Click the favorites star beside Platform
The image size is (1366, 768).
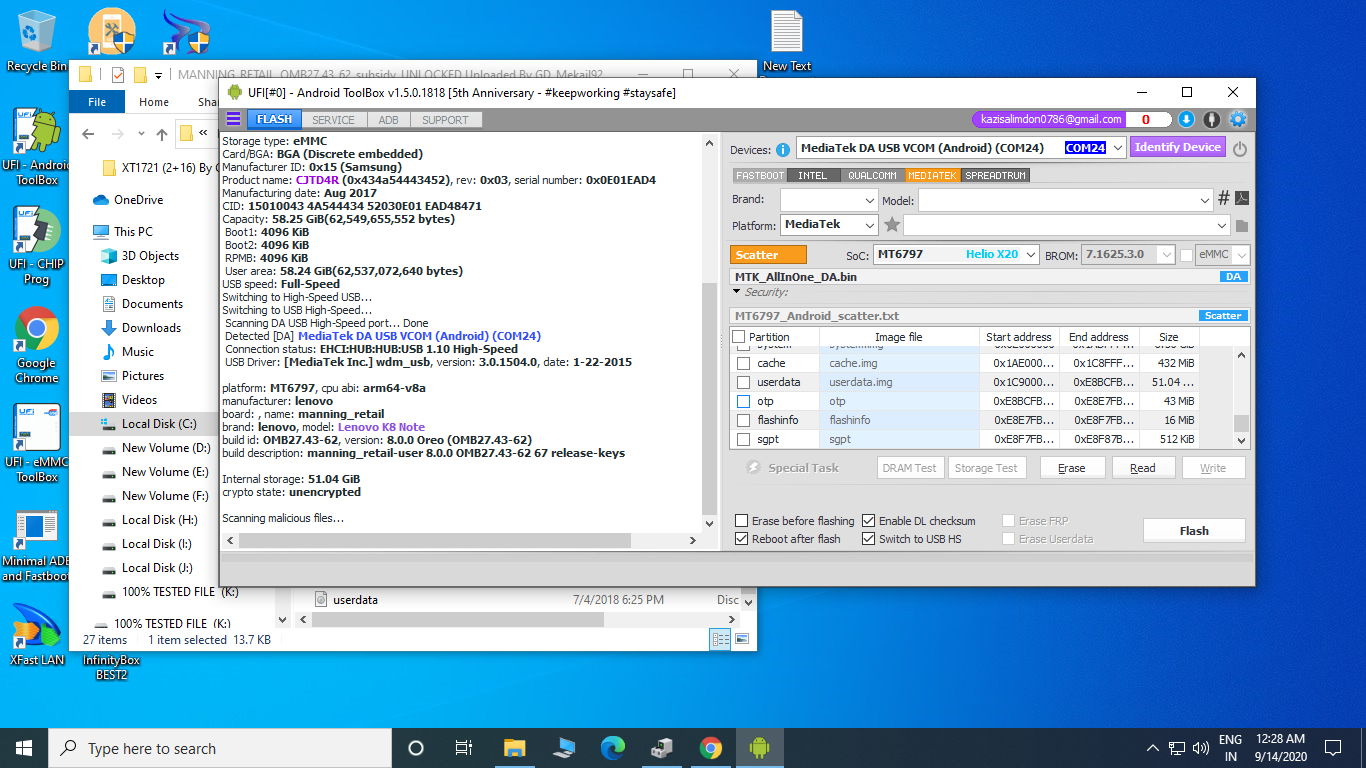coord(892,225)
